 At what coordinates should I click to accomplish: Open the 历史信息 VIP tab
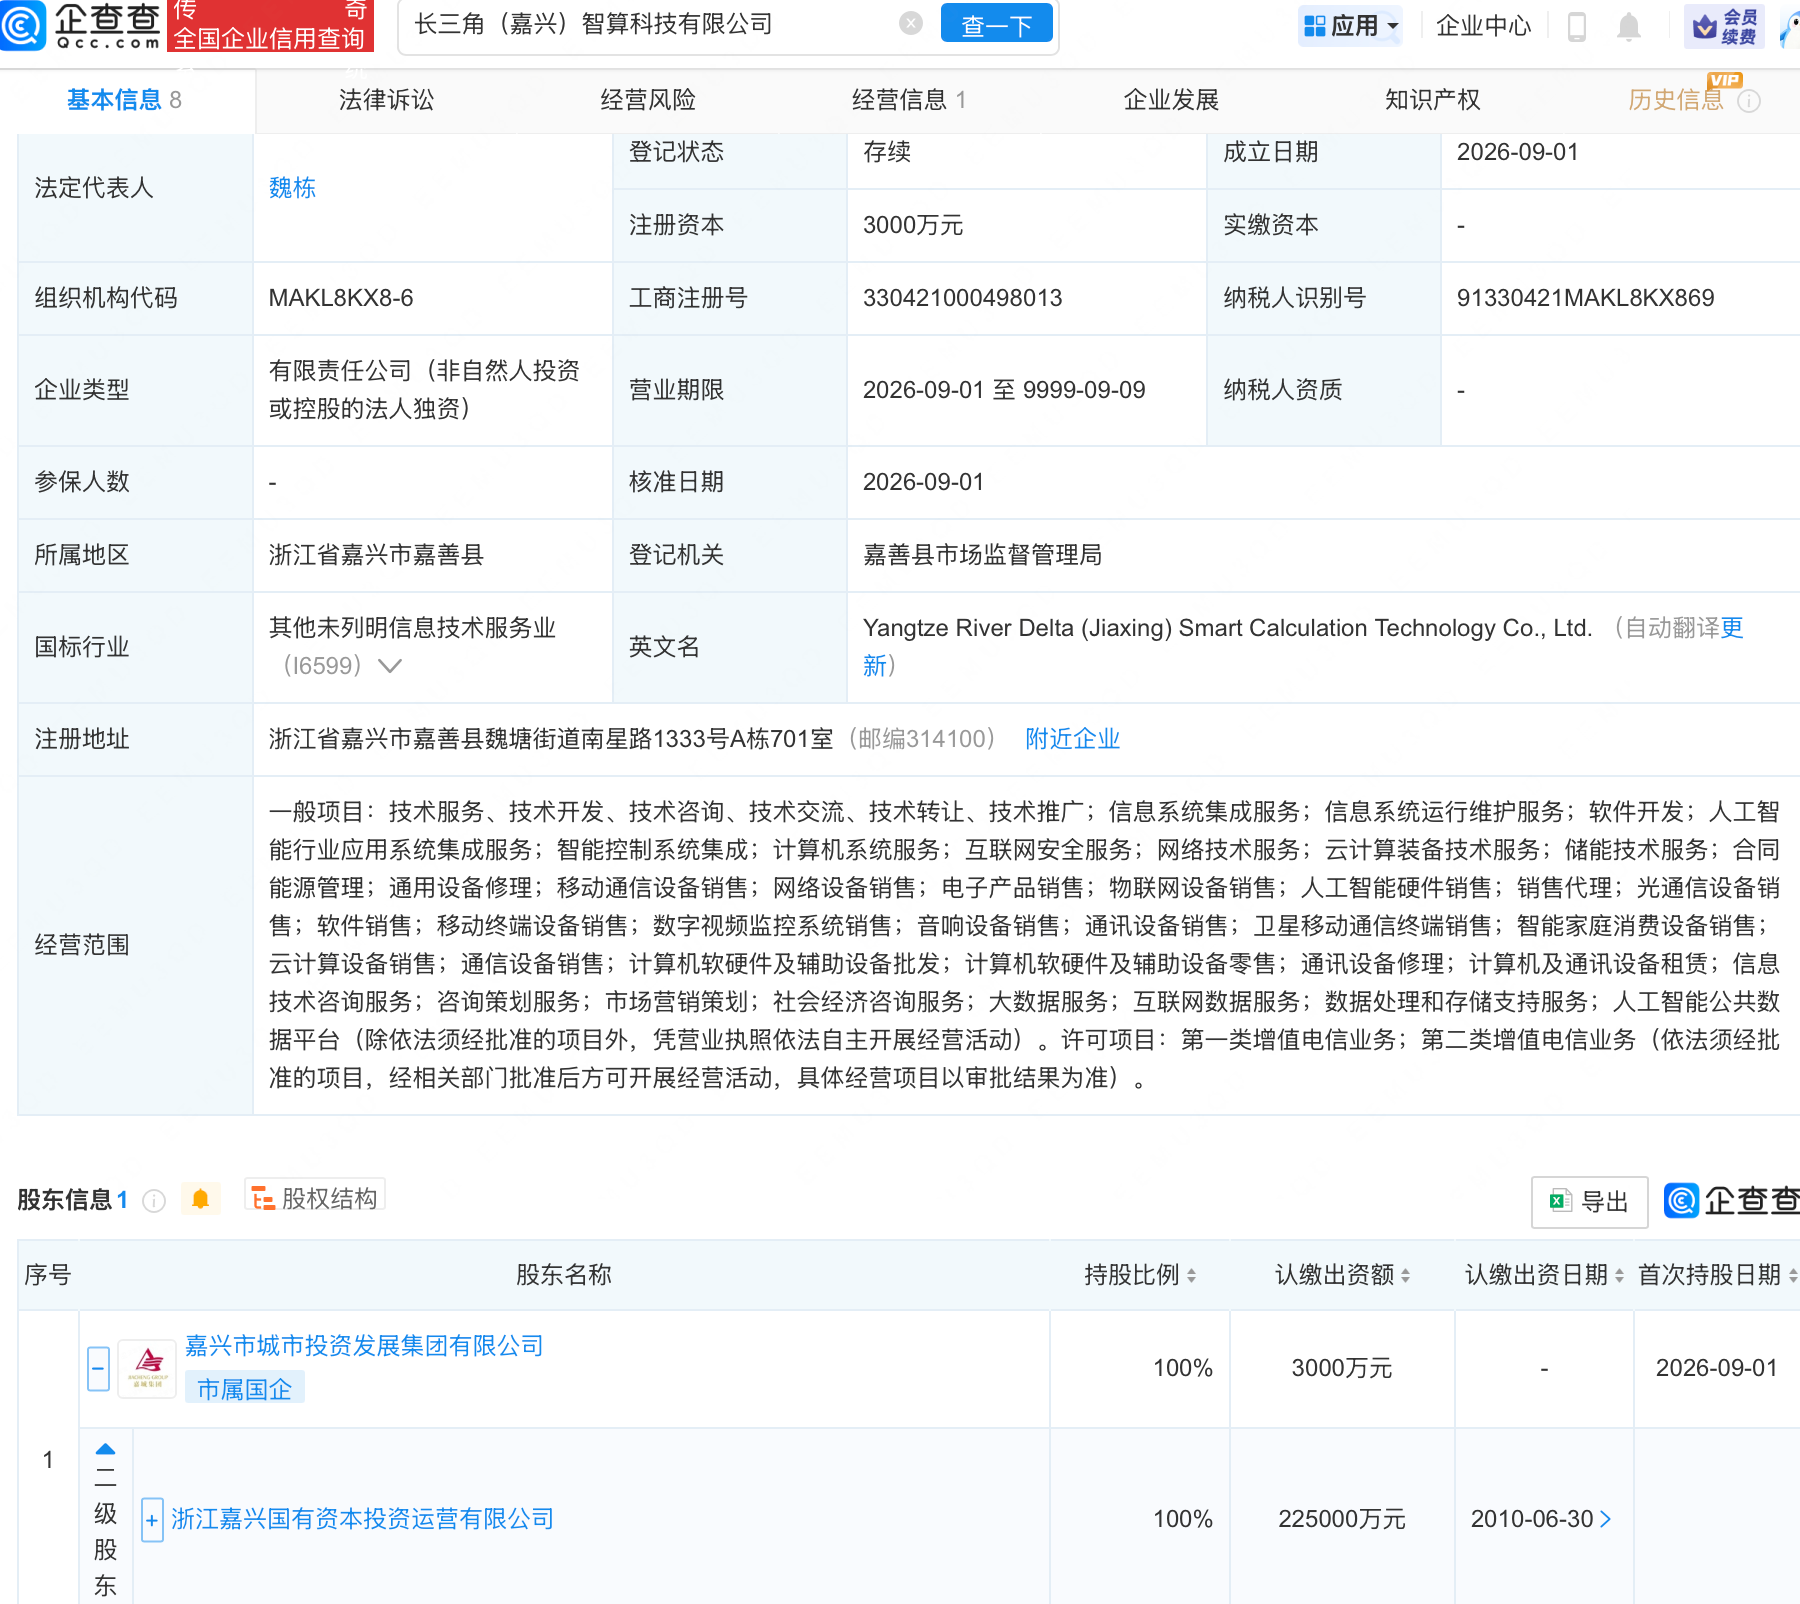[x=1676, y=100]
